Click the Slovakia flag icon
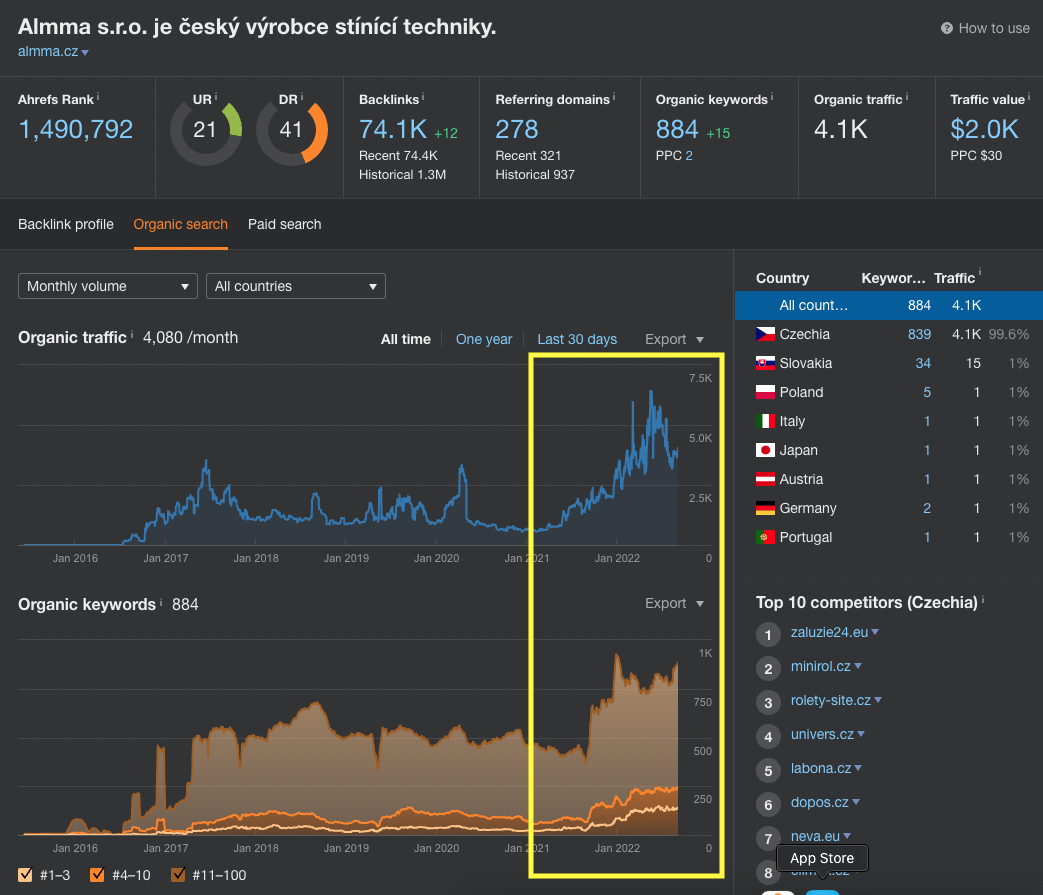This screenshot has width=1043, height=895. pyautogui.click(x=765, y=363)
